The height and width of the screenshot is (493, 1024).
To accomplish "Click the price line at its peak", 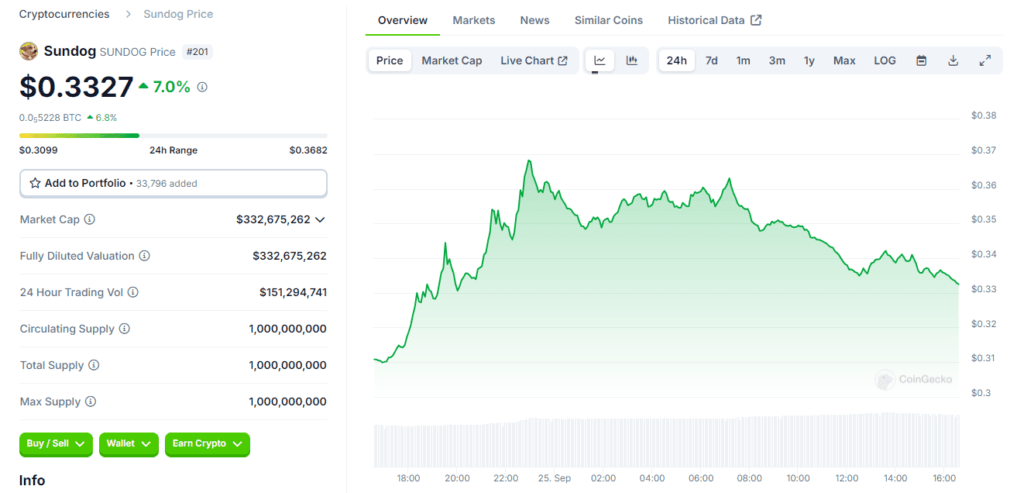I will (529, 161).
